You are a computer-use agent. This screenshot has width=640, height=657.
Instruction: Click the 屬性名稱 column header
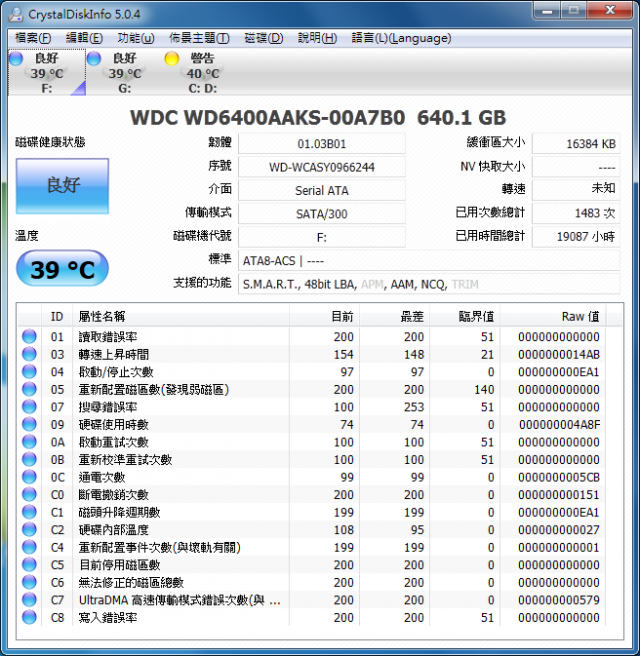(x=181, y=316)
